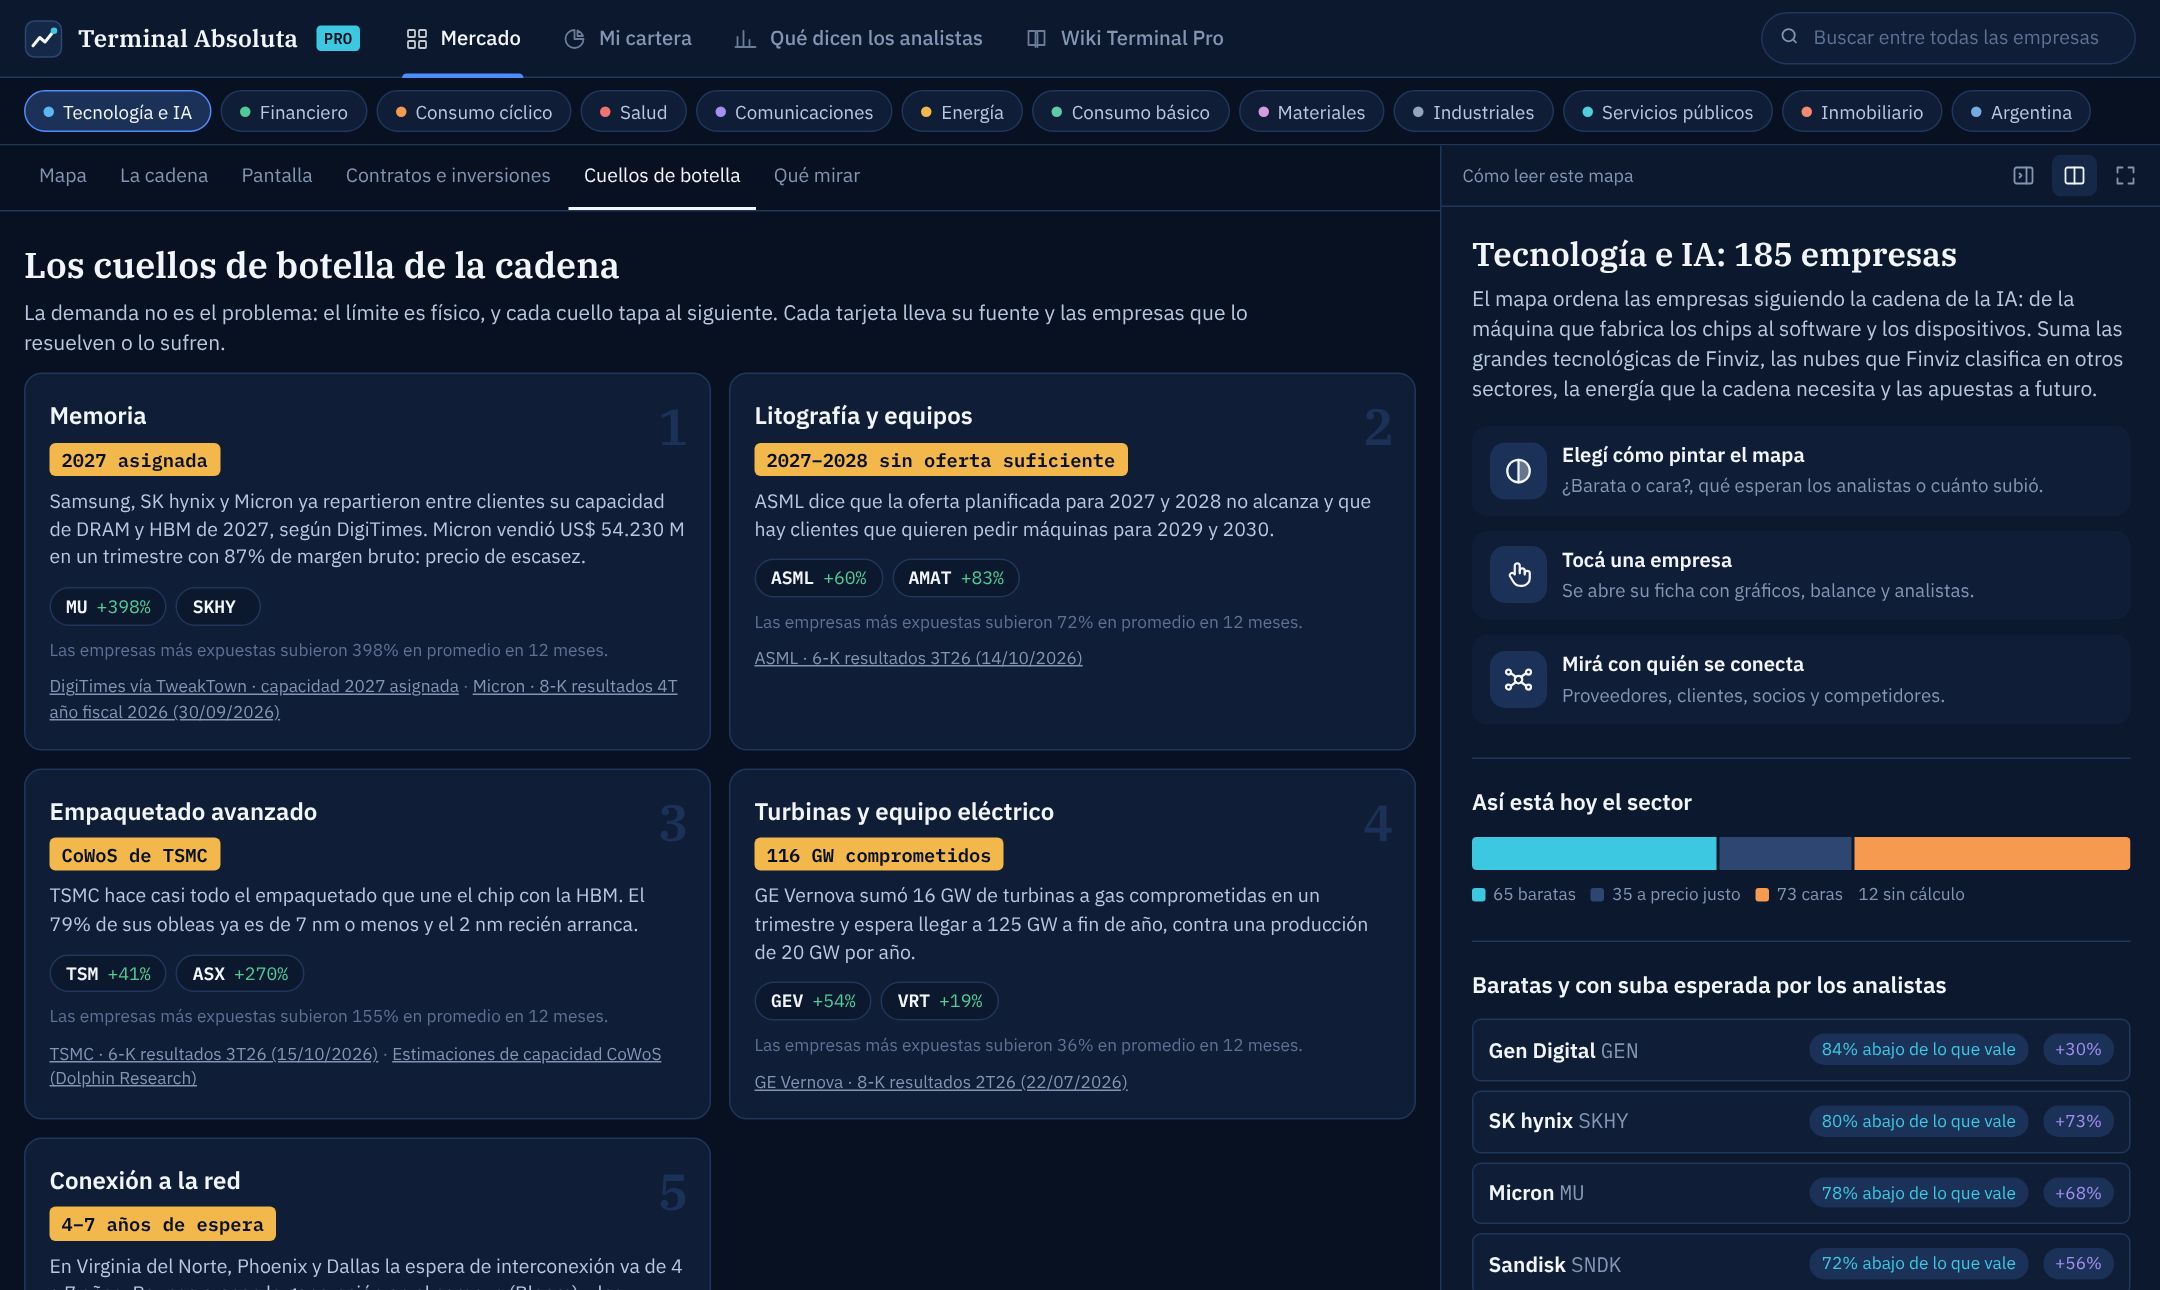Switch to Contratos e inversiones tab
Viewport: 2160px width, 1290px height.
(x=448, y=175)
